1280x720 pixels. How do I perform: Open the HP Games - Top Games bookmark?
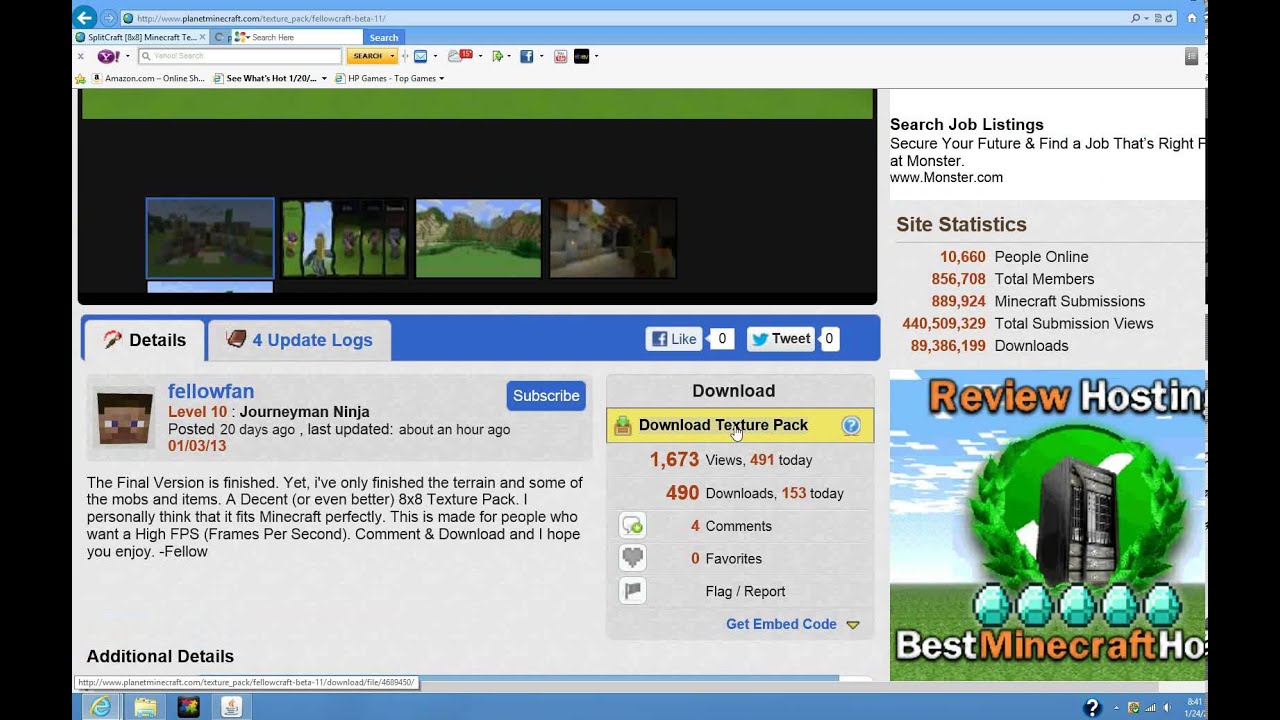pyautogui.click(x=385, y=78)
